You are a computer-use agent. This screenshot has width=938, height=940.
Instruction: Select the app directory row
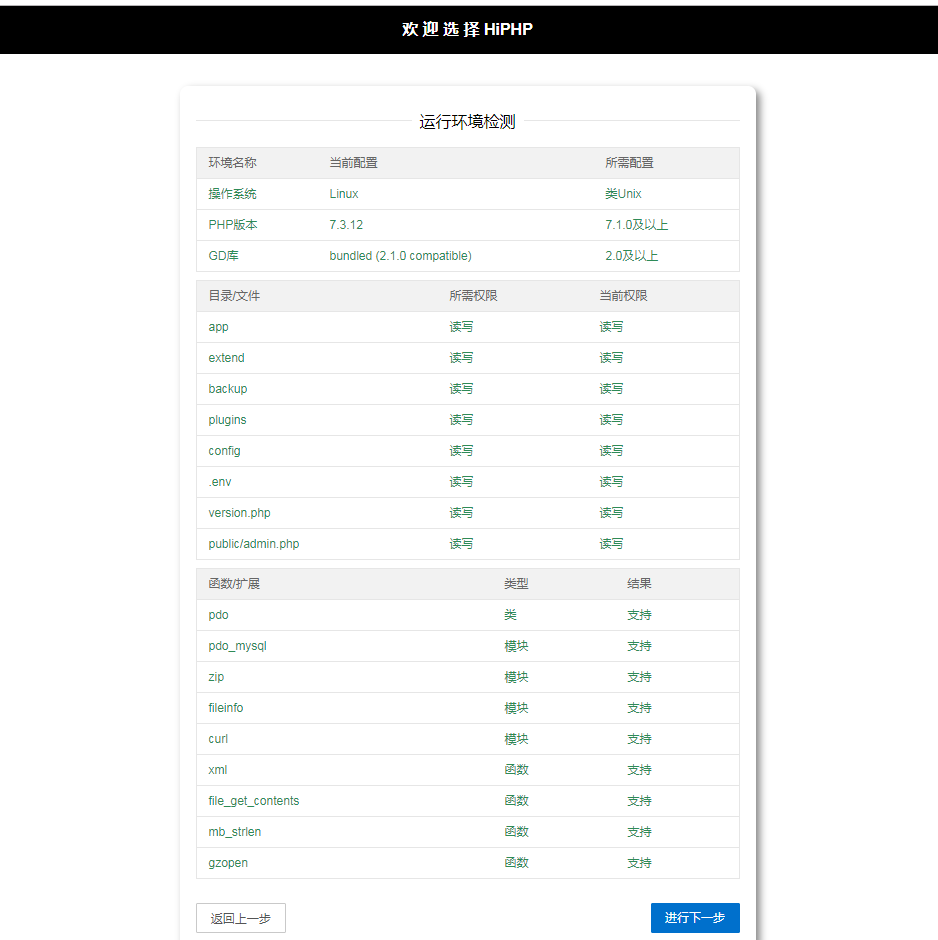(468, 327)
